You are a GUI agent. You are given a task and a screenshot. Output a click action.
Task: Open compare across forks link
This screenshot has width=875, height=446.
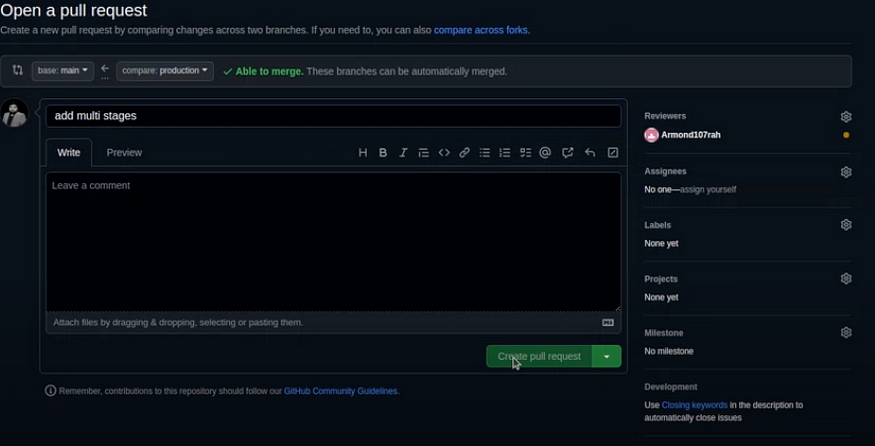coord(480,30)
